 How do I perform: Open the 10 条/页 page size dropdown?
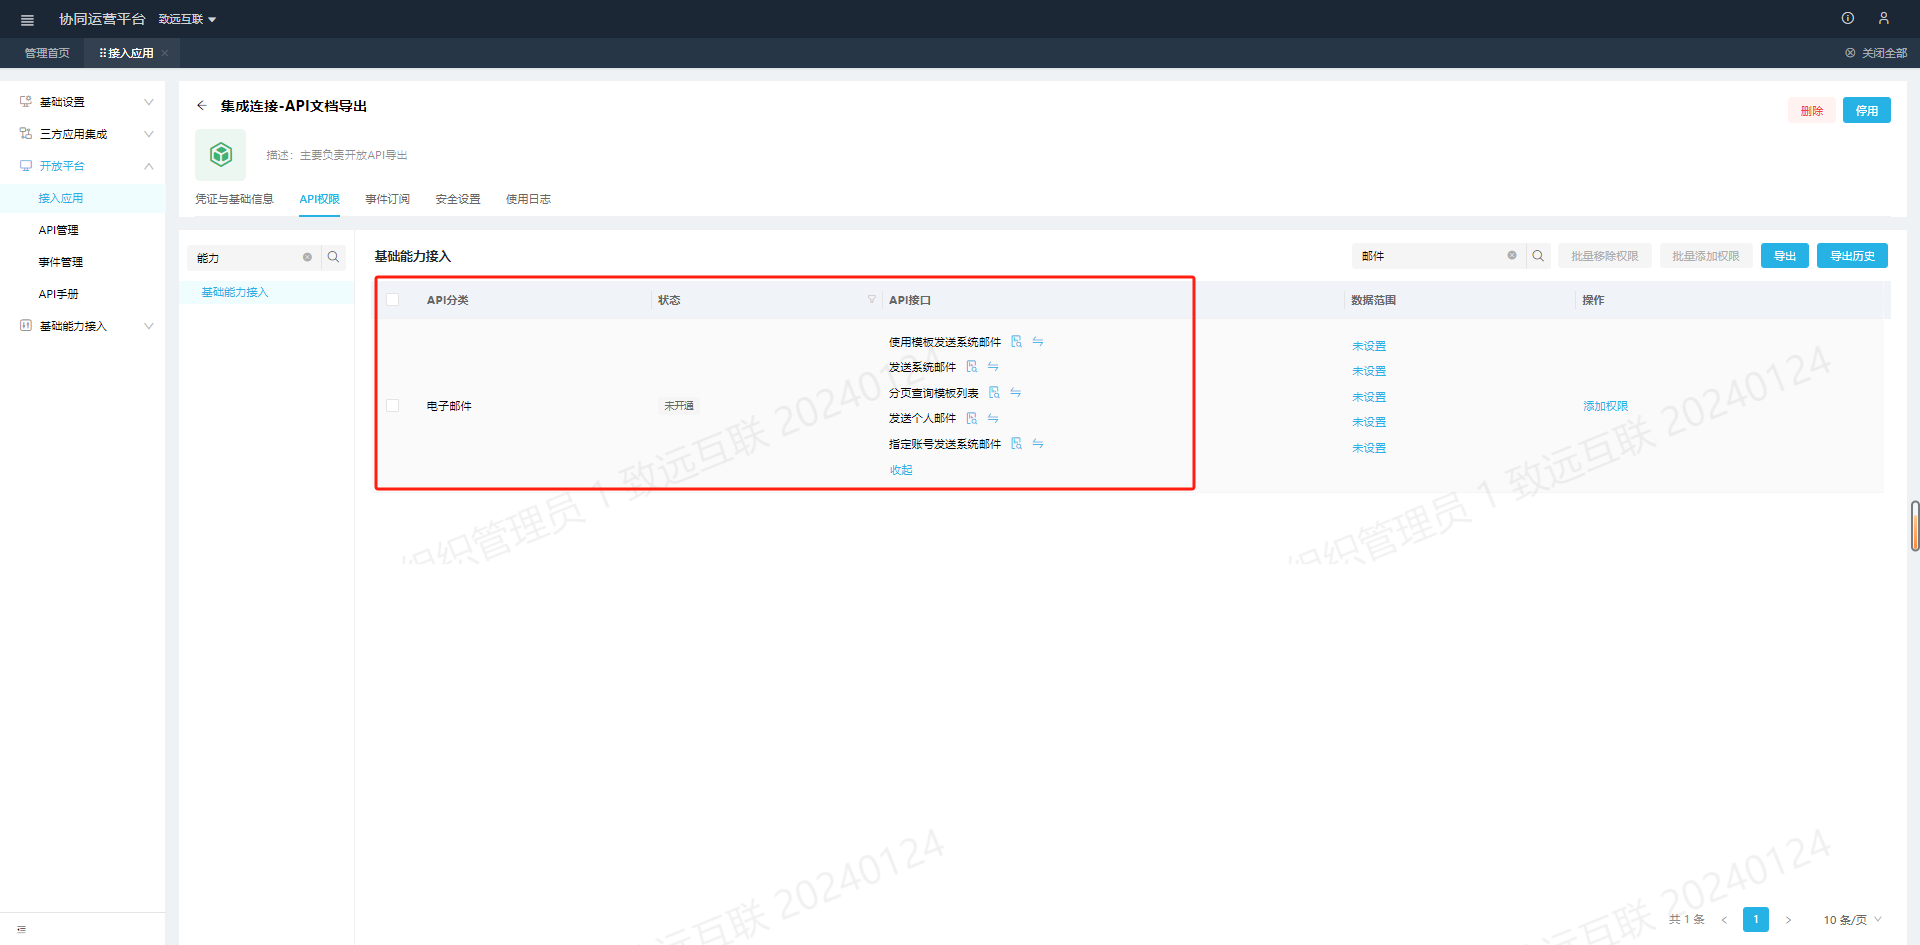[1852, 920]
